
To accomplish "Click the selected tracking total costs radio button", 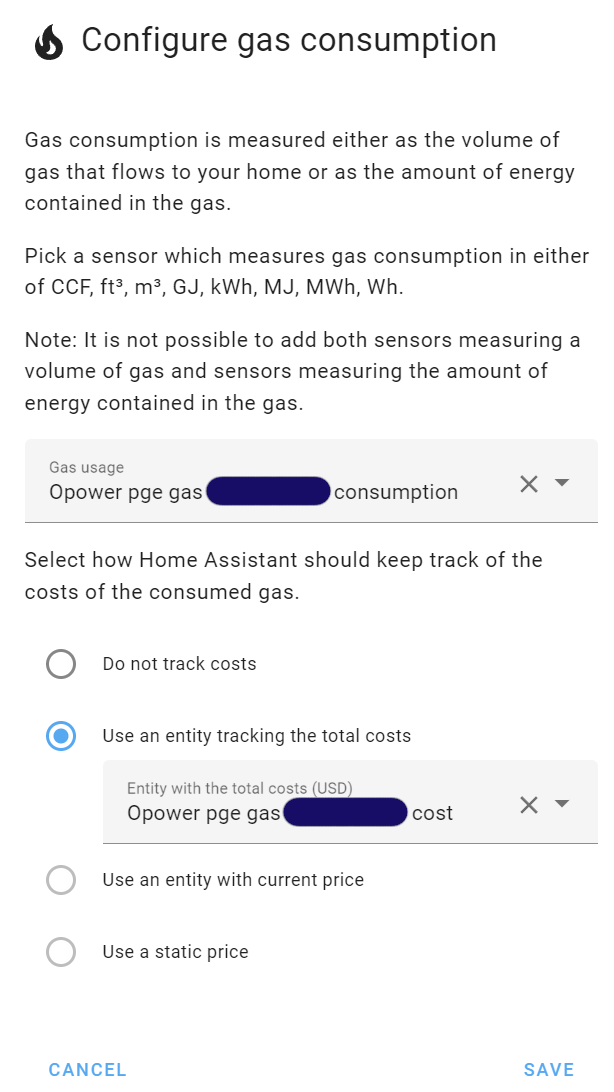I will point(61,736).
